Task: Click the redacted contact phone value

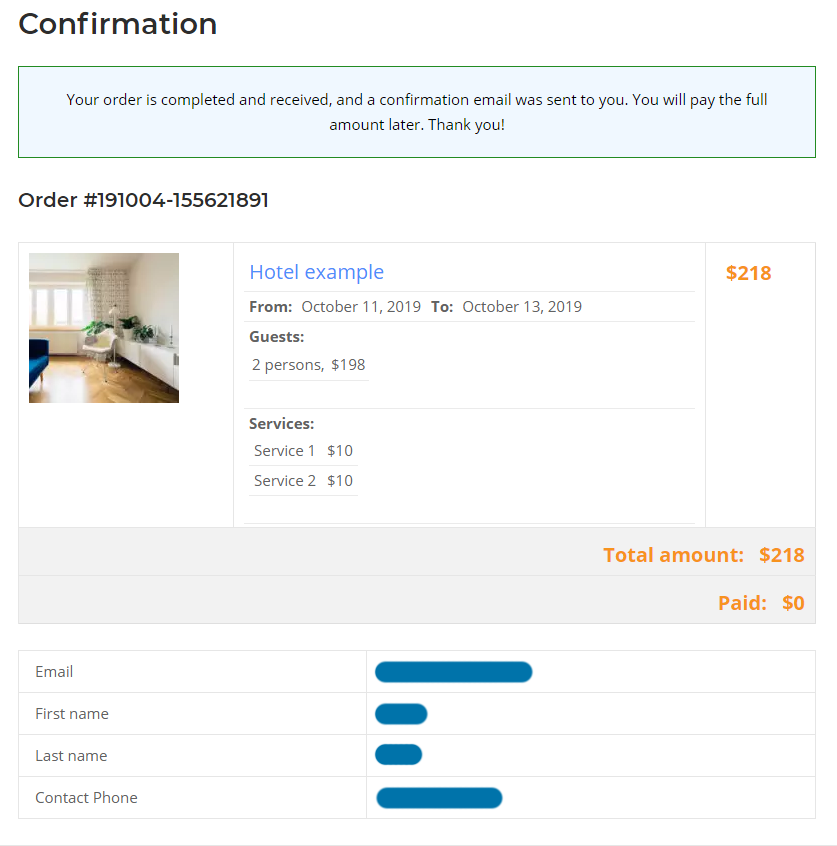Action: pyautogui.click(x=439, y=798)
